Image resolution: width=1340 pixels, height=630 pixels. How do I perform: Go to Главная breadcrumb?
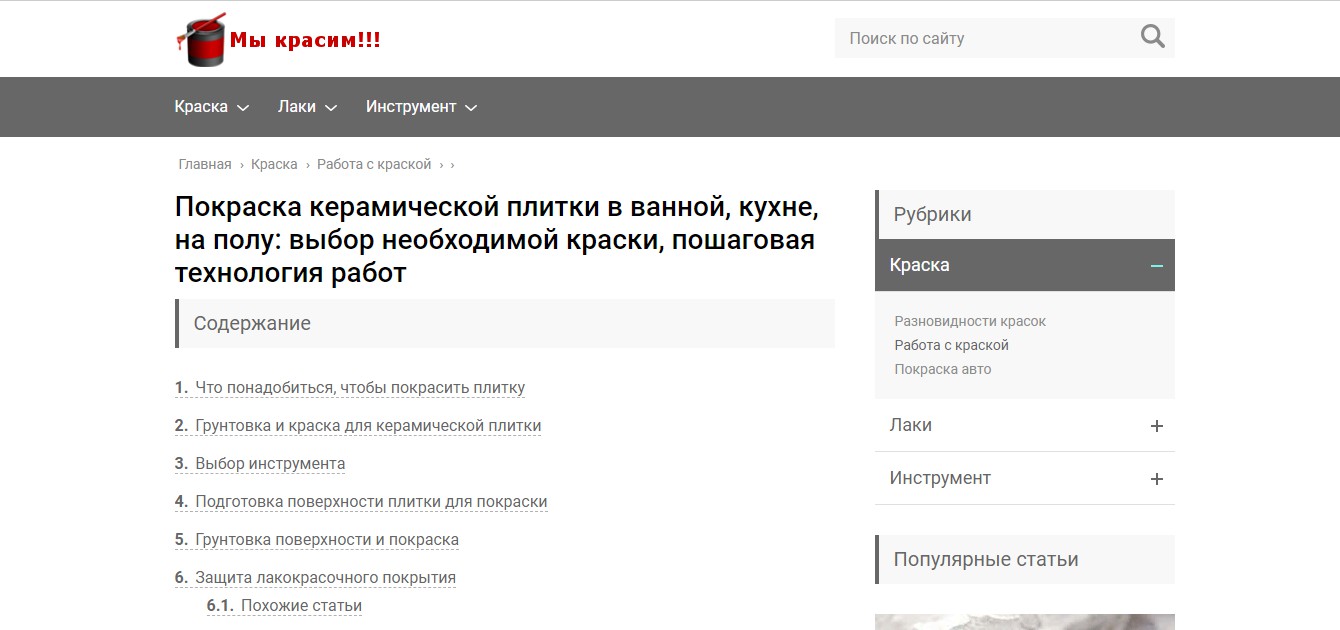coord(205,164)
